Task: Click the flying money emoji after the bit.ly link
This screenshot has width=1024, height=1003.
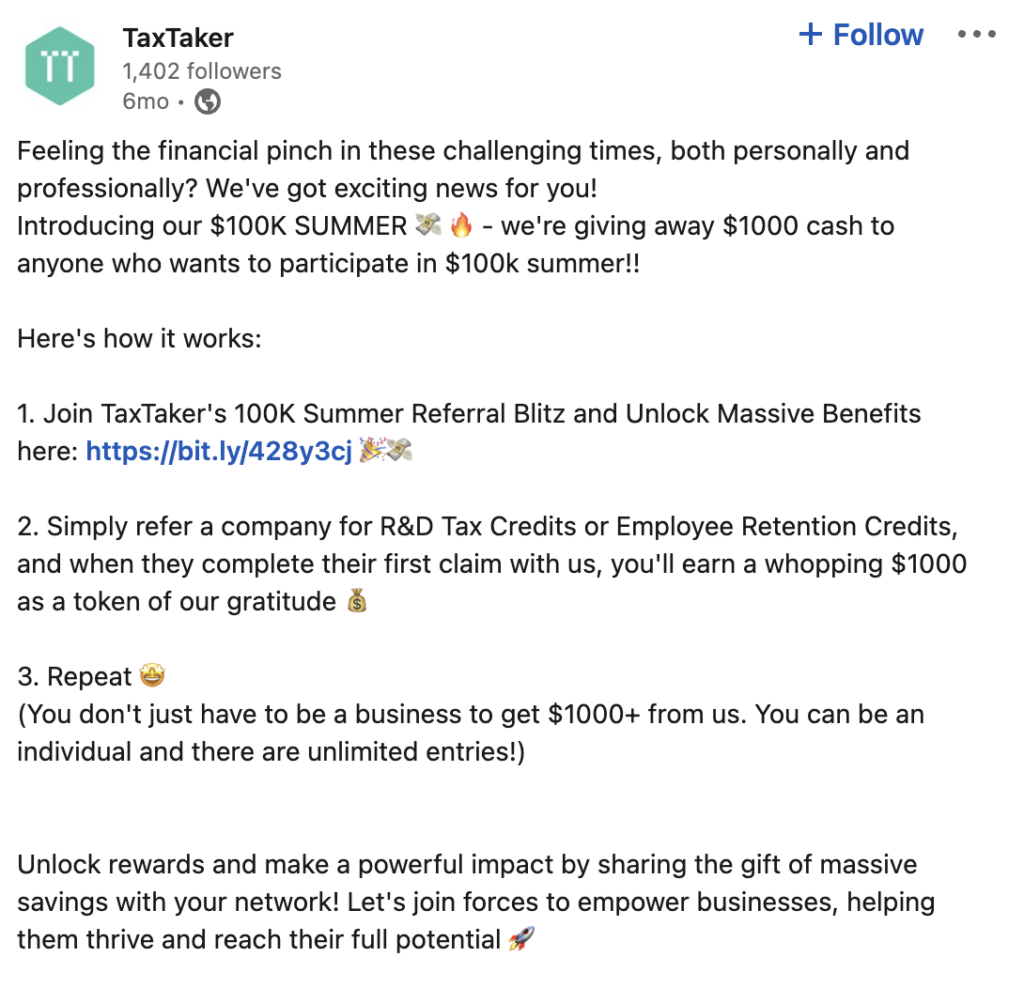Action: pos(399,450)
